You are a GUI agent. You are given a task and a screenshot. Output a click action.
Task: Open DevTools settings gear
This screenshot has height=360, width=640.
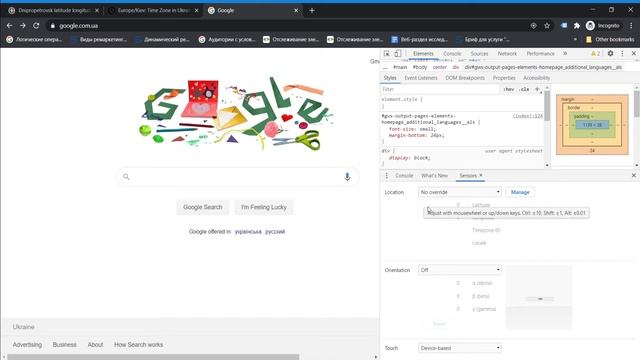[610, 53]
